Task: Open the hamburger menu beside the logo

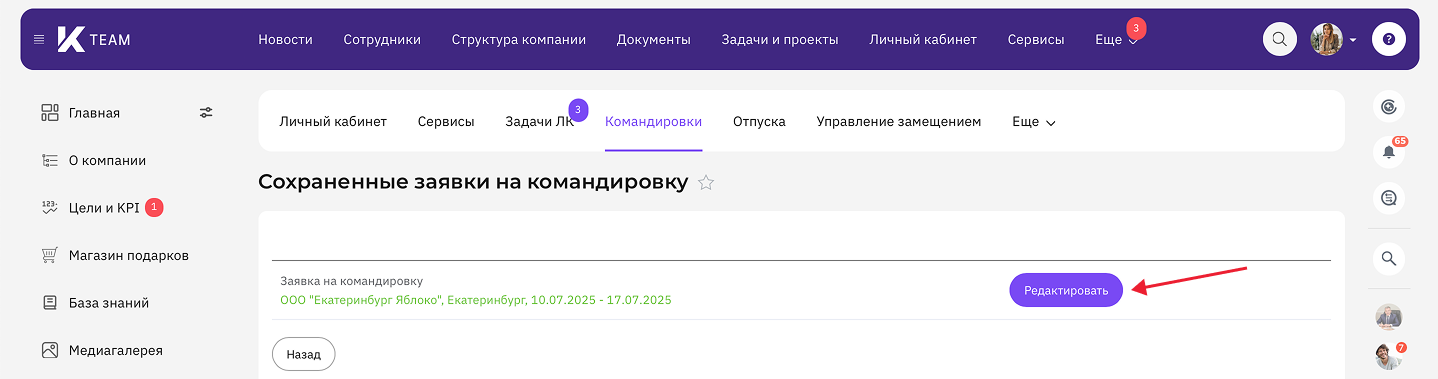Action: (39, 40)
